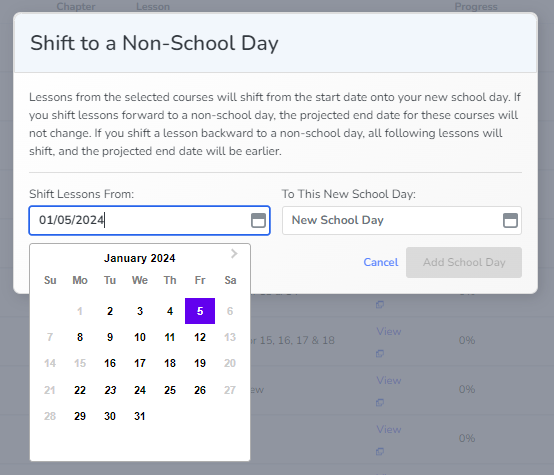This screenshot has height=475, width=554.
Task: Click the Shift Lessons From label
Action: tap(82, 194)
